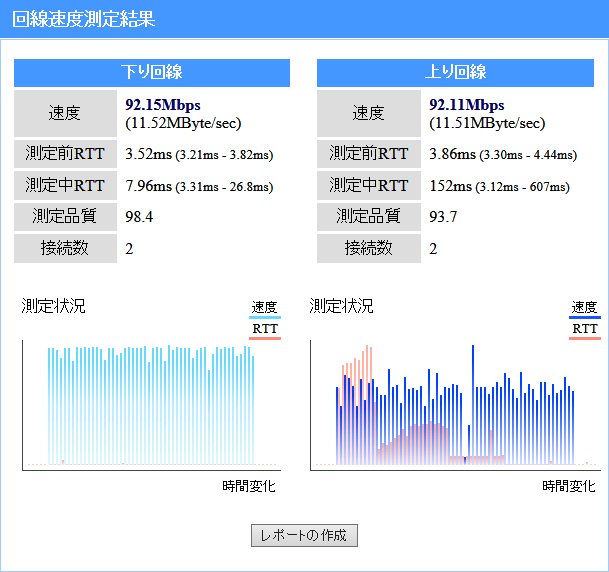Click the 3.86ms pre-measurement RTT value
The width and height of the screenshot is (609, 572).
pos(452,154)
